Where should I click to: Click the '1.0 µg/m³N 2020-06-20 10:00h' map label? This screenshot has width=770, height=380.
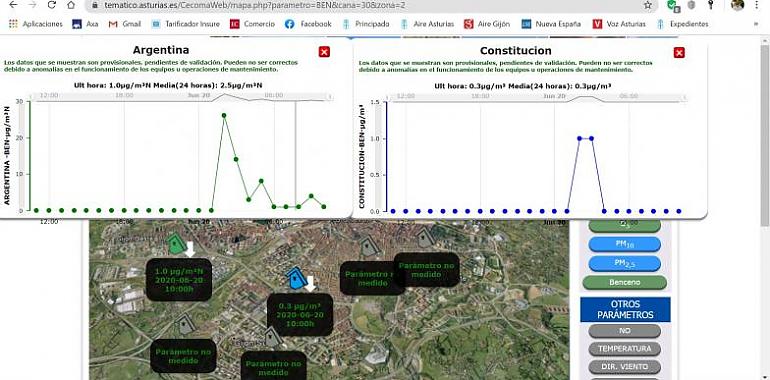coord(179,279)
